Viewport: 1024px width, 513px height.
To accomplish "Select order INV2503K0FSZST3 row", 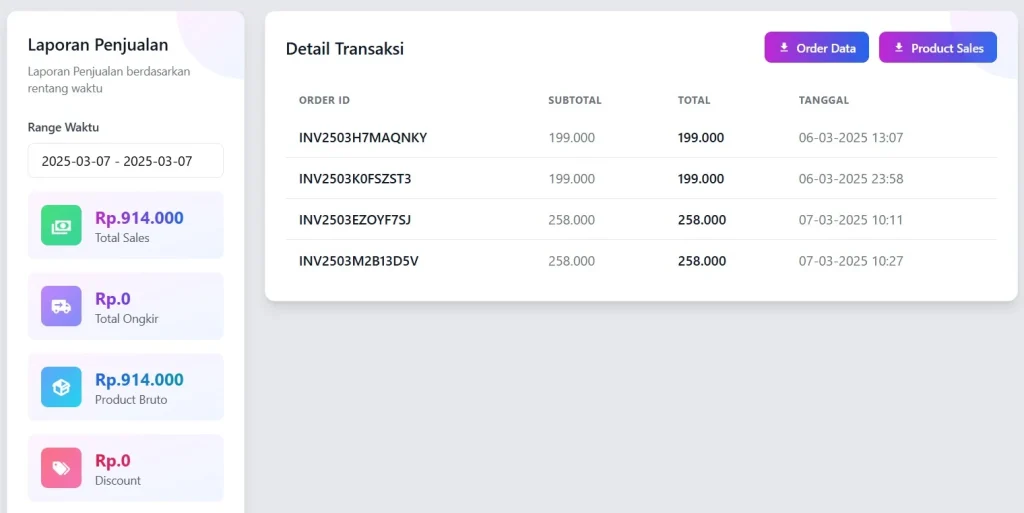I will point(355,179).
